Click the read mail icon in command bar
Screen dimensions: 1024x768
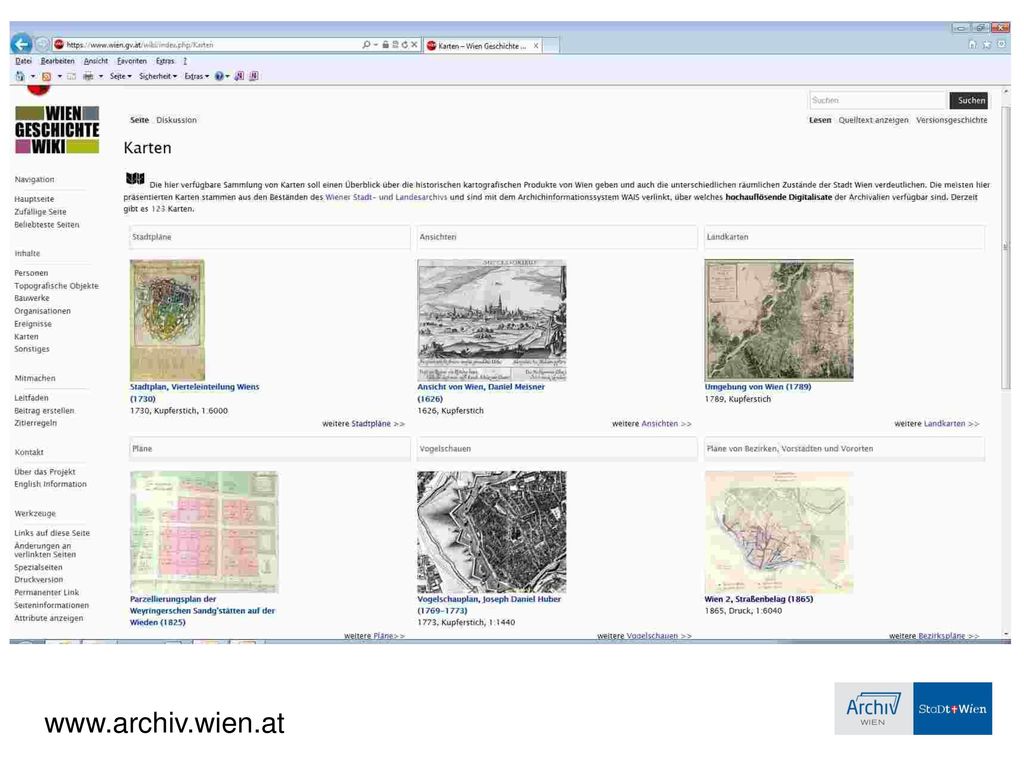click(x=72, y=76)
